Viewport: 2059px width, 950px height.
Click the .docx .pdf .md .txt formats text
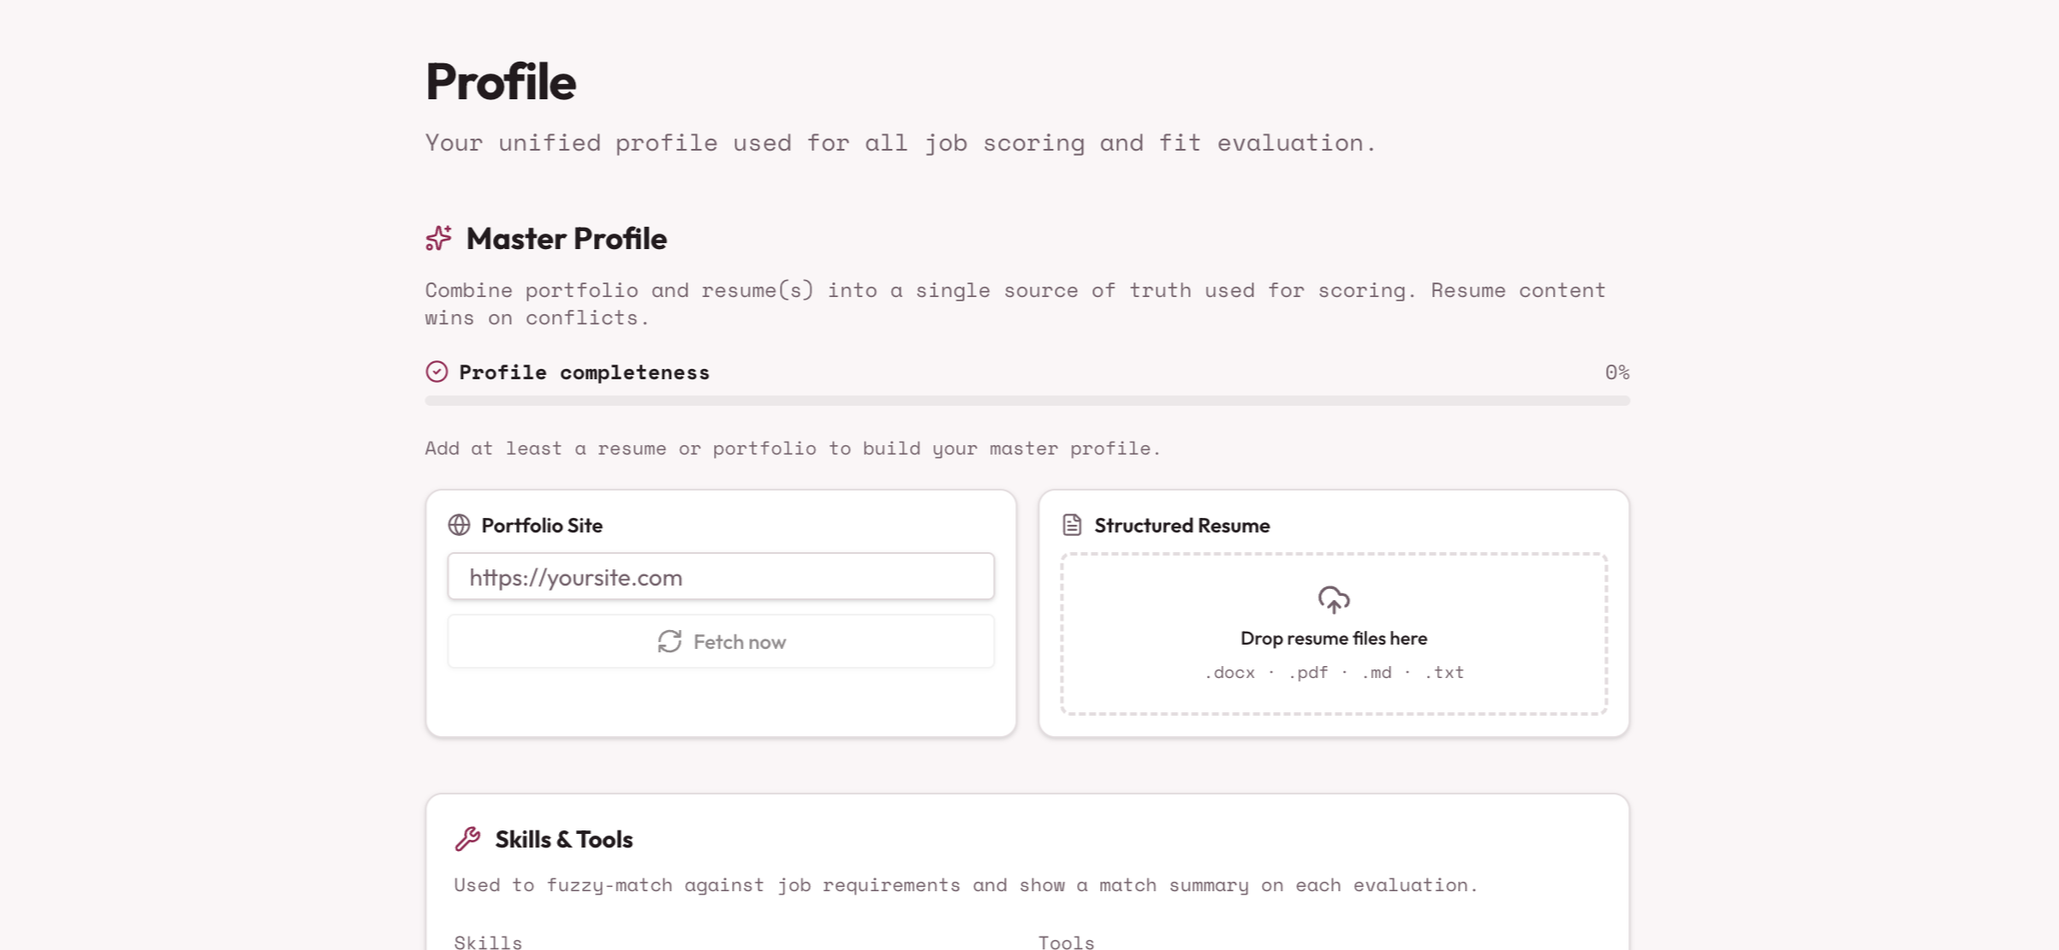pos(1334,672)
